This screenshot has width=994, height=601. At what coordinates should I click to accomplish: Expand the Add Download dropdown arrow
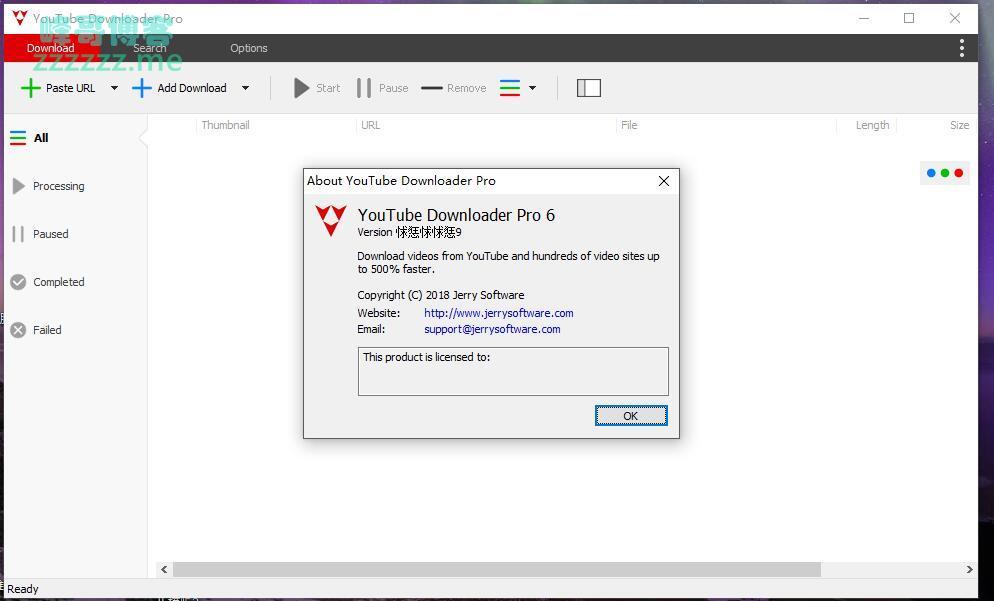(x=245, y=88)
